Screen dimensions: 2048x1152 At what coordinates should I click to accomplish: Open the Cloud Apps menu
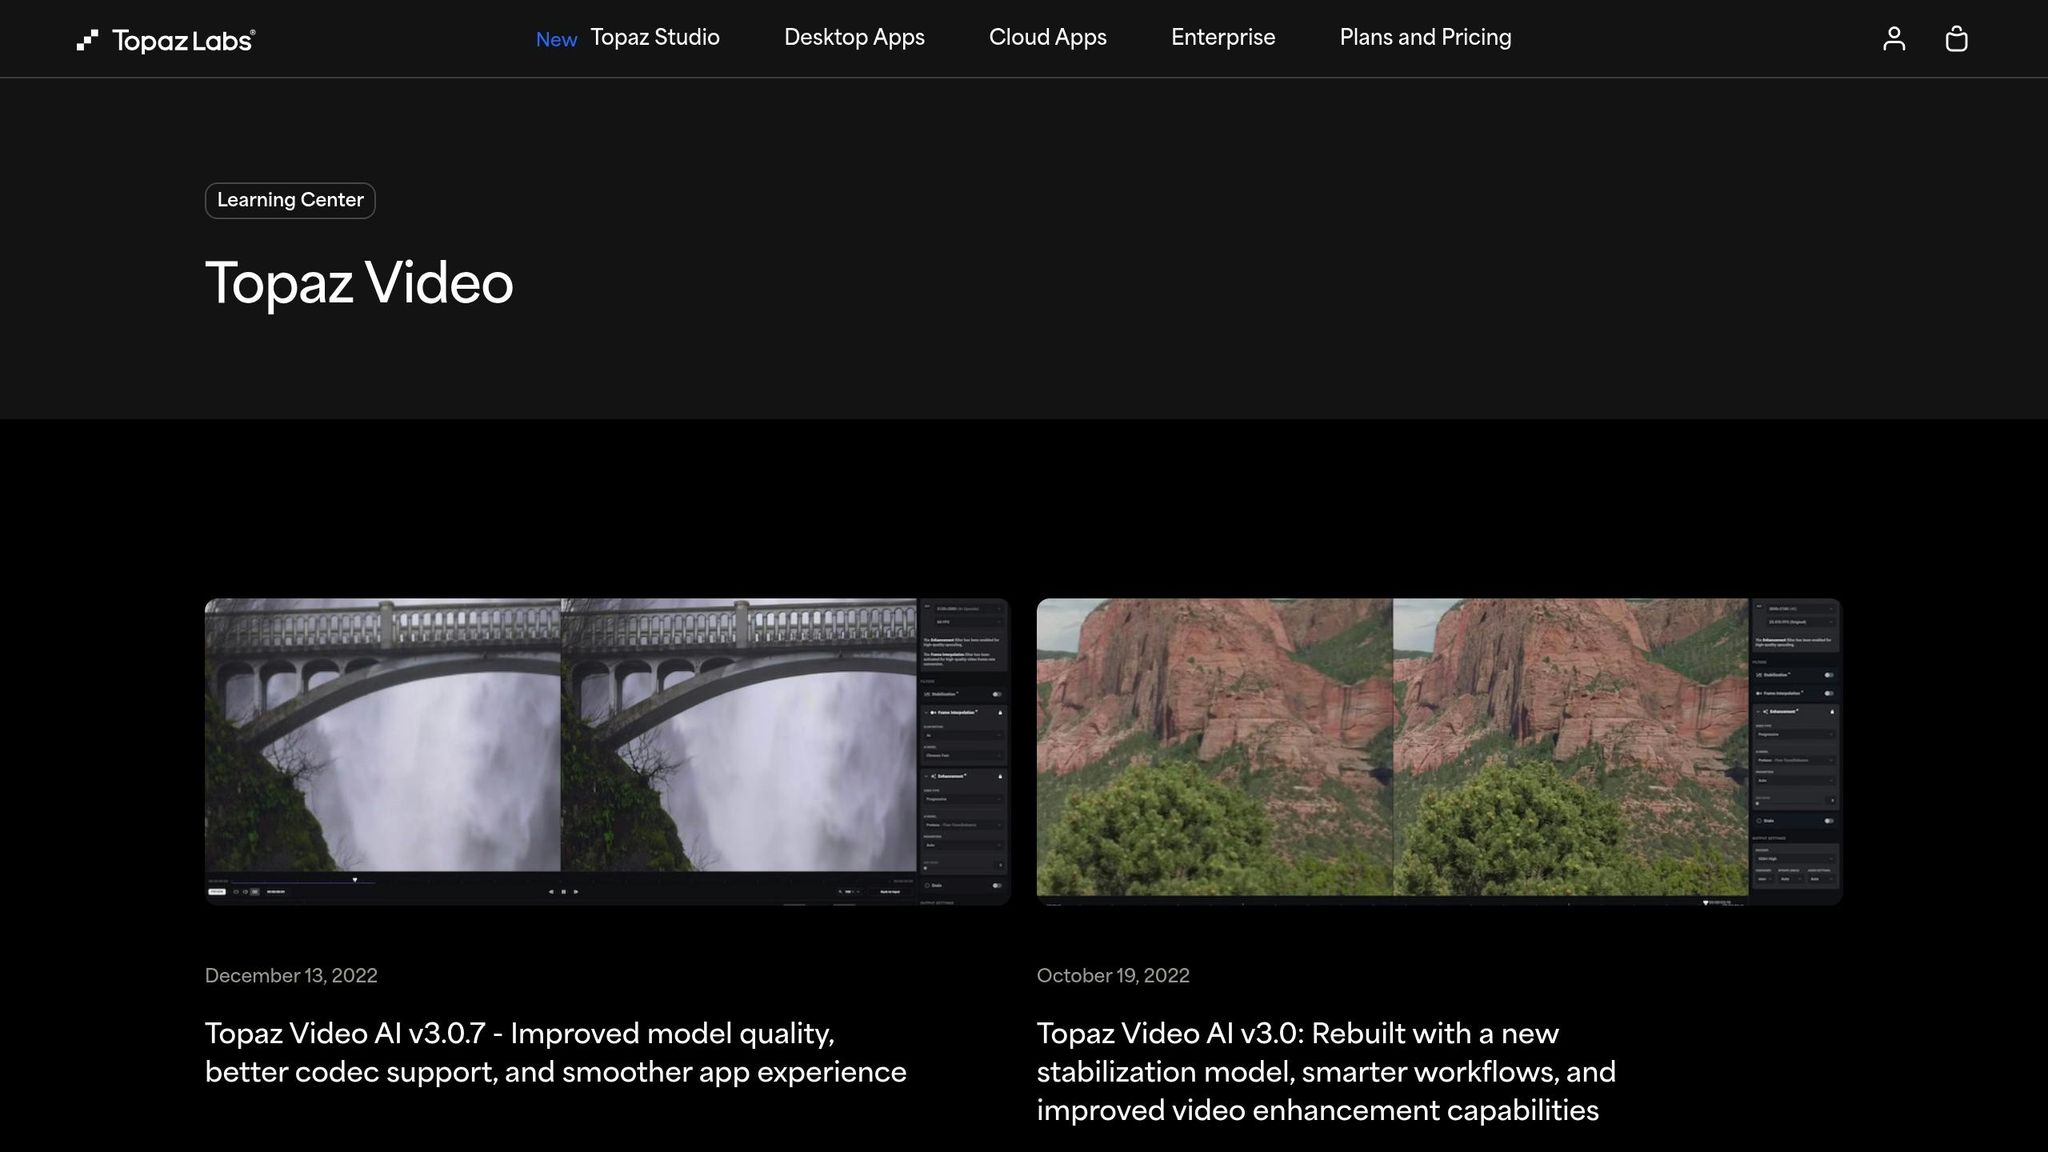coord(1047,38)
